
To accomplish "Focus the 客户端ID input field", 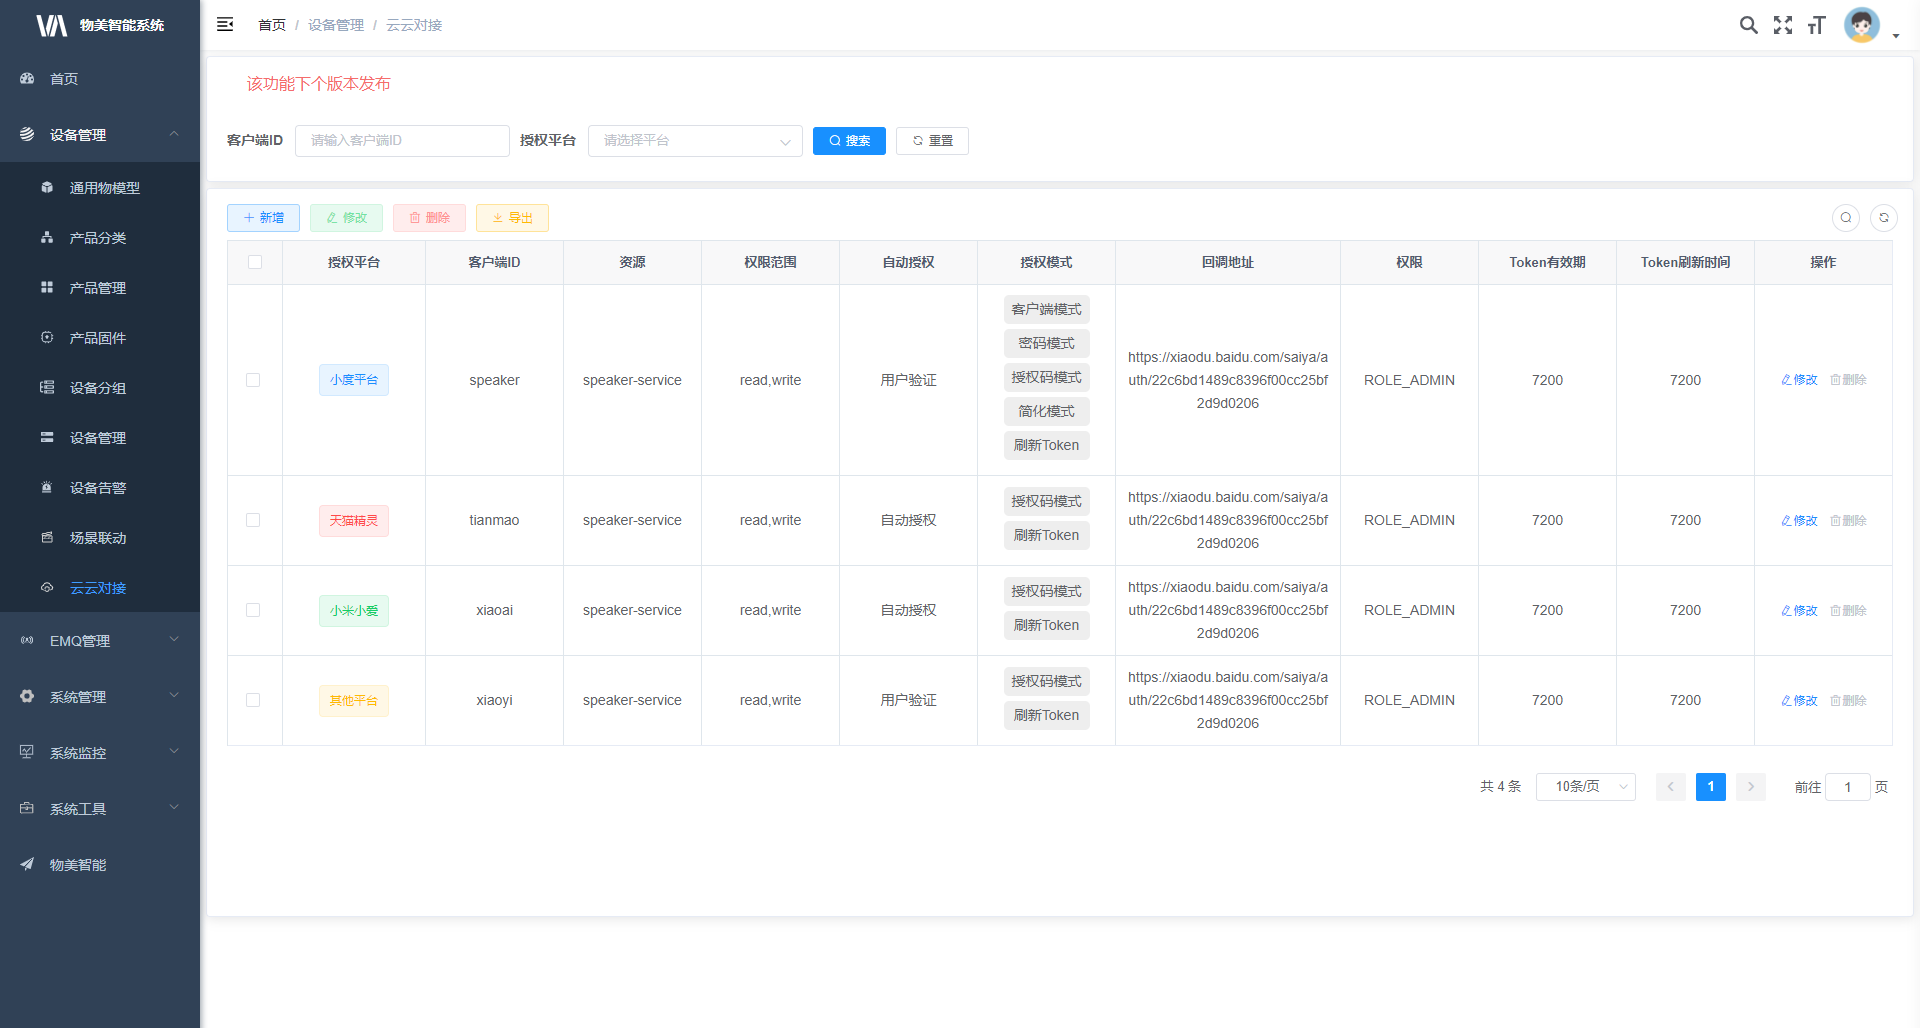I will click(402, 141).
